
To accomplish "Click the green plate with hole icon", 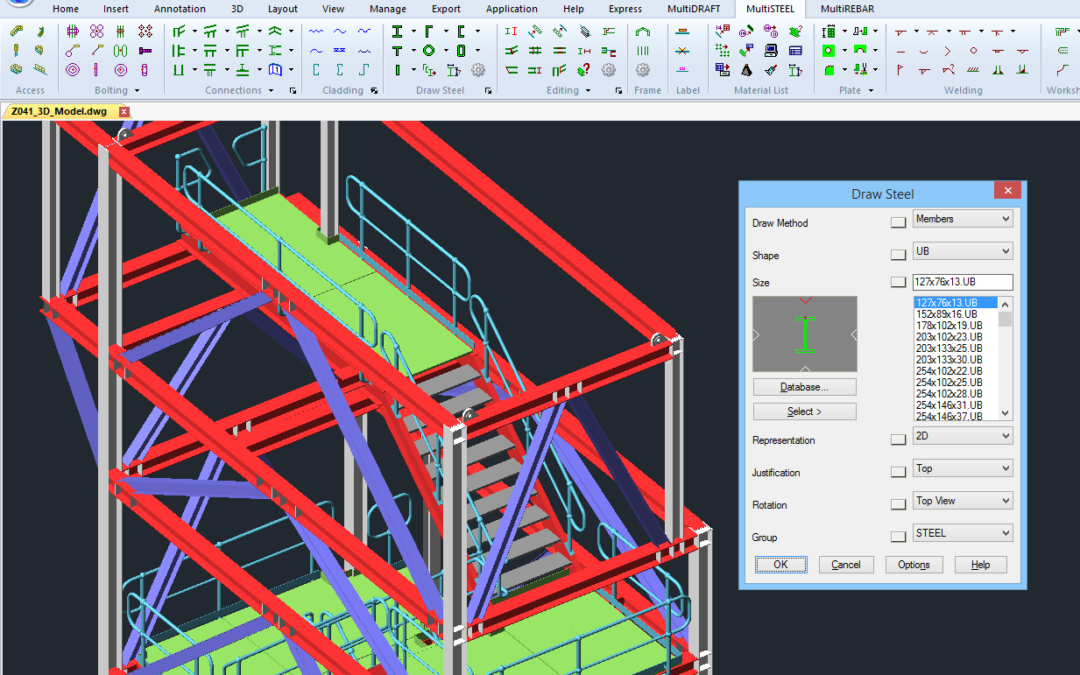I will [829, 51].
